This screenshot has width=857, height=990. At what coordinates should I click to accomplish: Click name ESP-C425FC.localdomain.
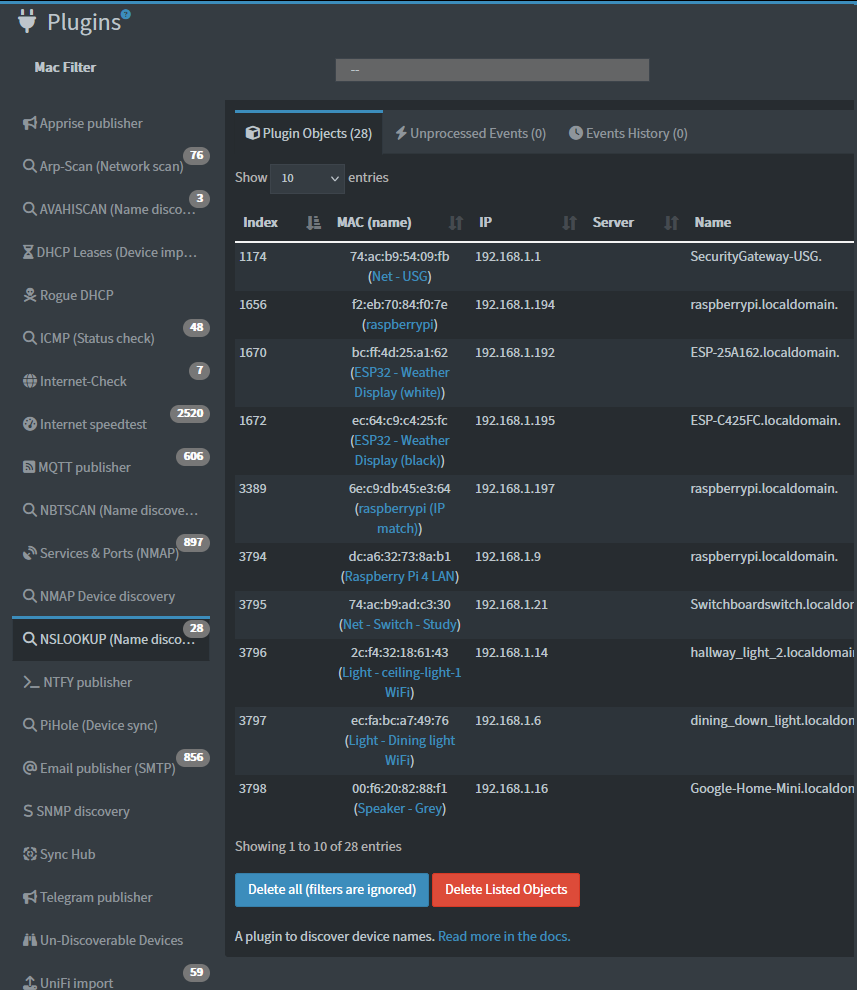click(x=765, y=420)
